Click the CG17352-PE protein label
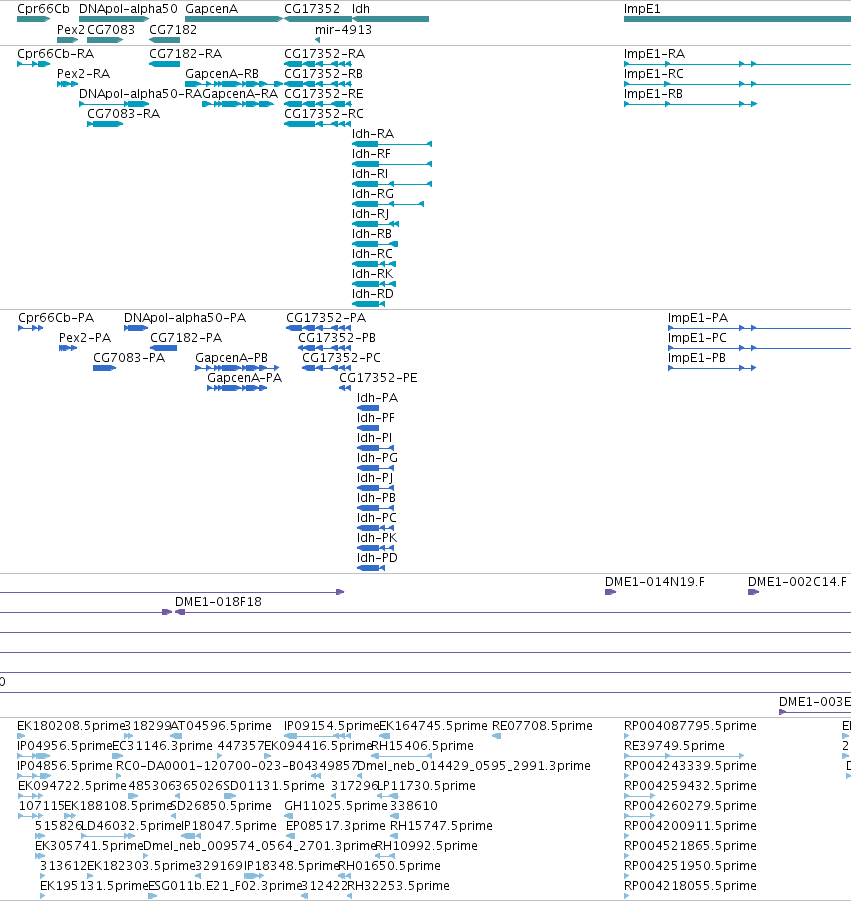Image resolution: width=851 pixels, height=901 pixels. [x=378, y=378]
